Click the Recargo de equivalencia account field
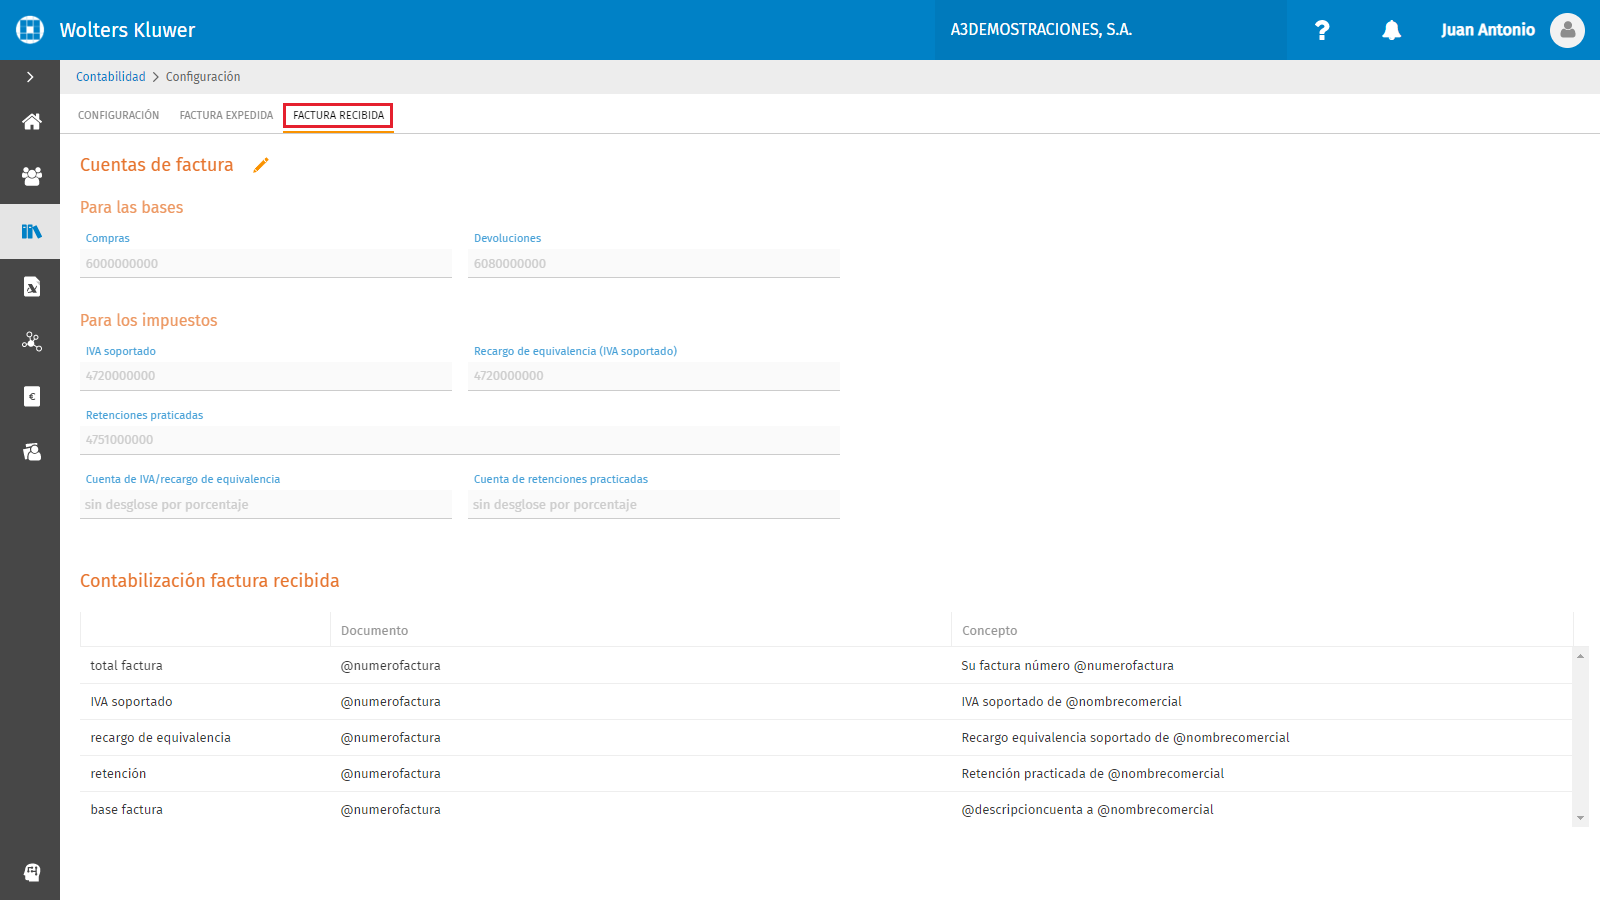This screenshot has height=900, width=1600. (654, 376)
